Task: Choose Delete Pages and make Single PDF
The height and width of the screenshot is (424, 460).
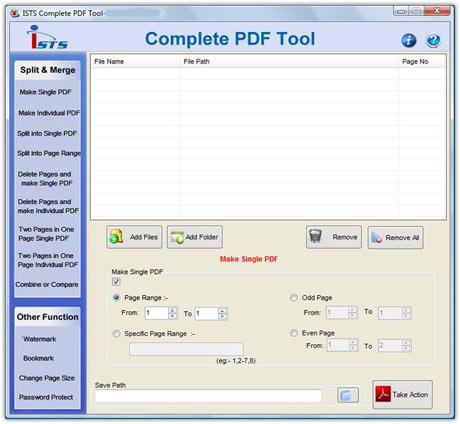Action: 45,179
